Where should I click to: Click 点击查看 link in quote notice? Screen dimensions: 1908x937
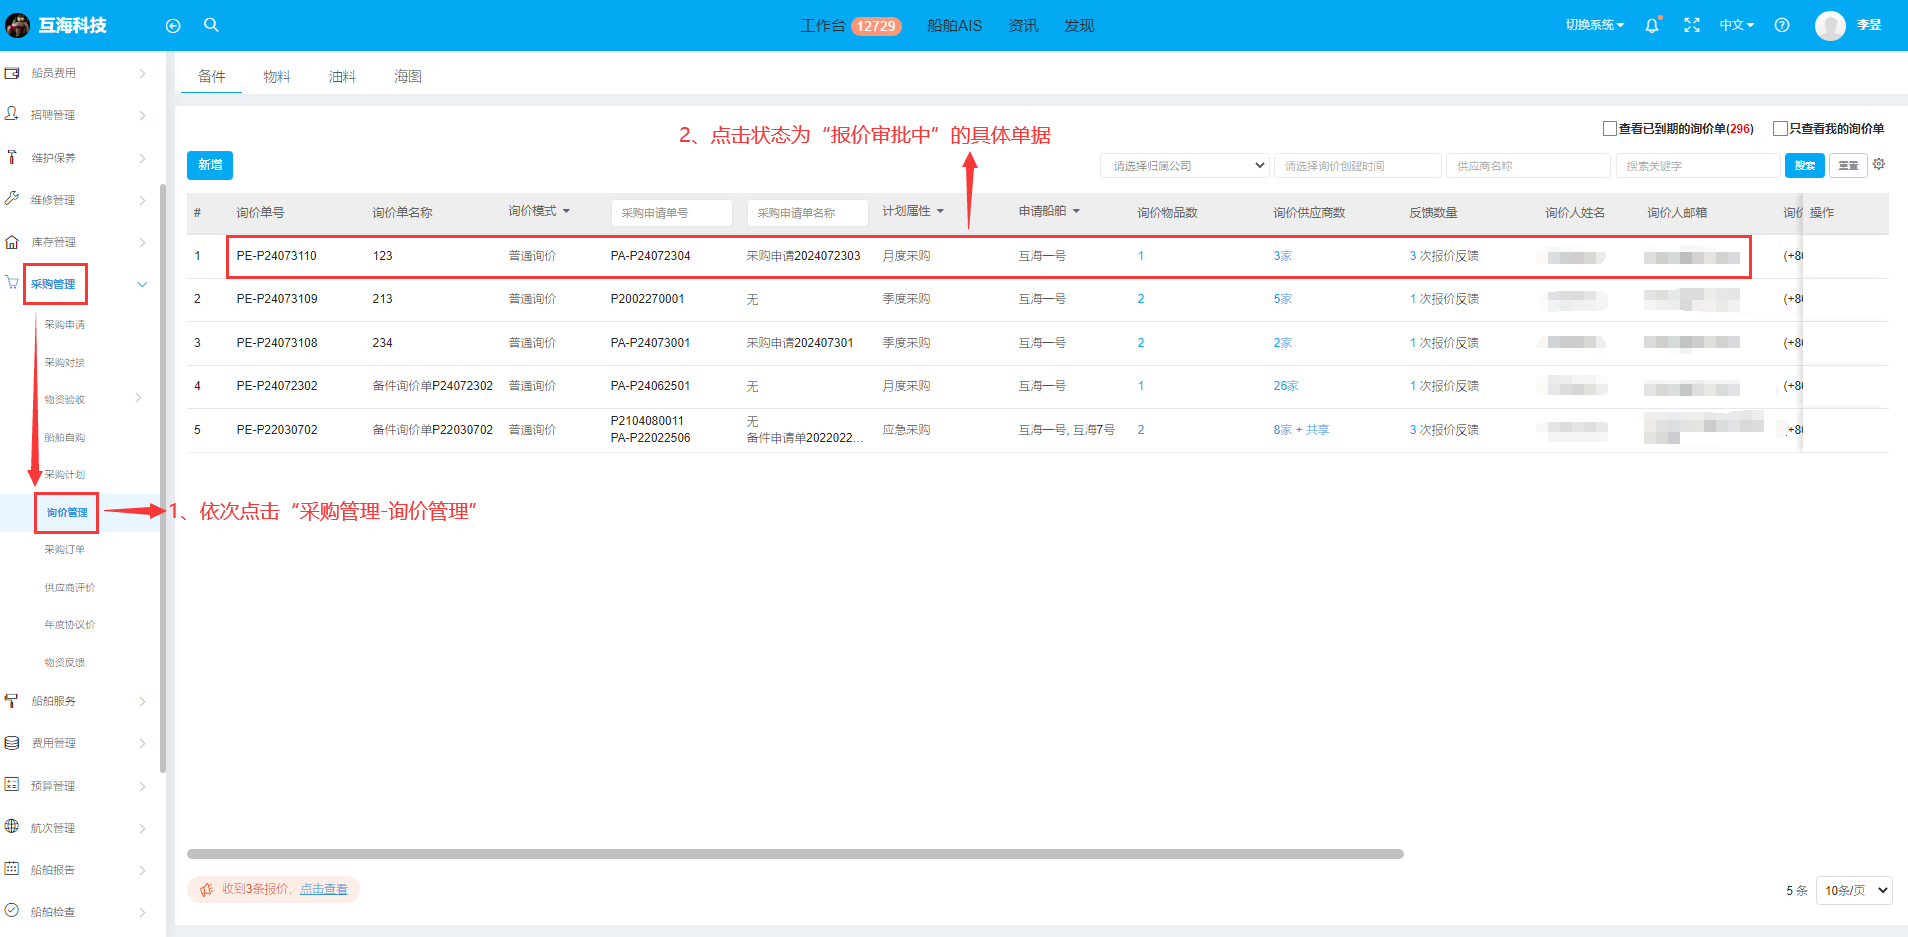click(324, 889)
